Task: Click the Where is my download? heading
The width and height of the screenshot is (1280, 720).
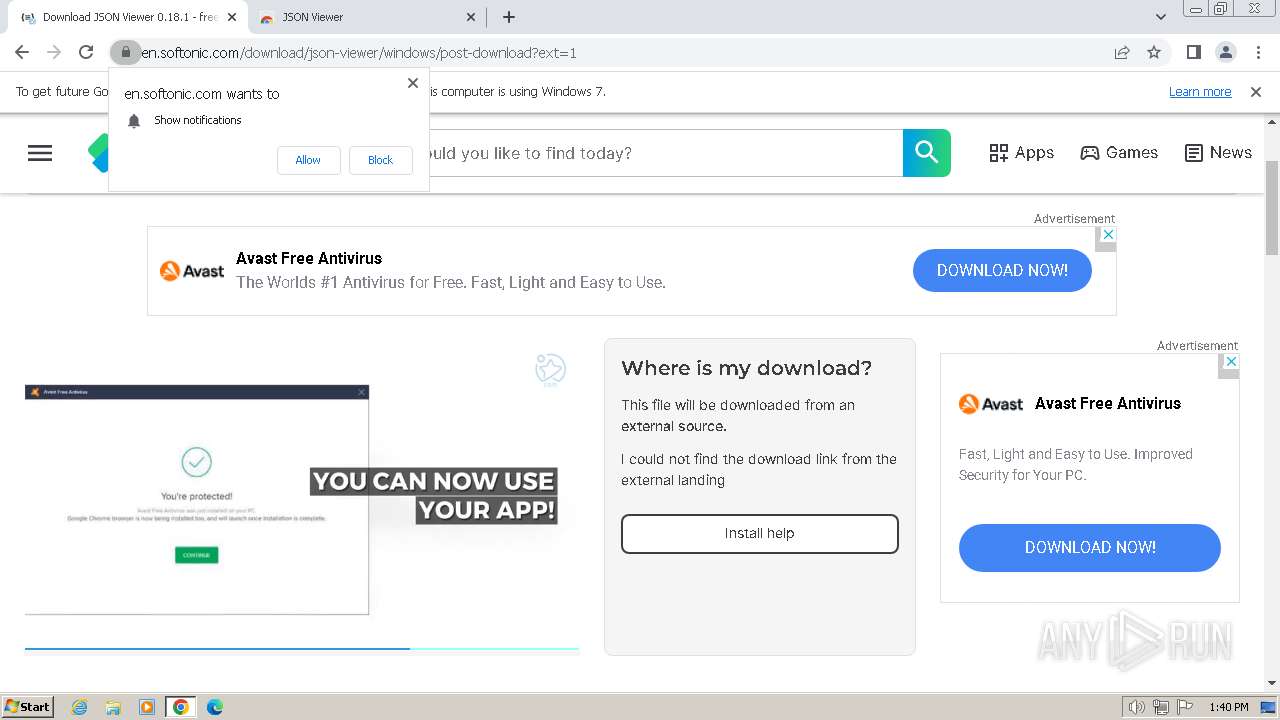Action: tap(747, 368)
